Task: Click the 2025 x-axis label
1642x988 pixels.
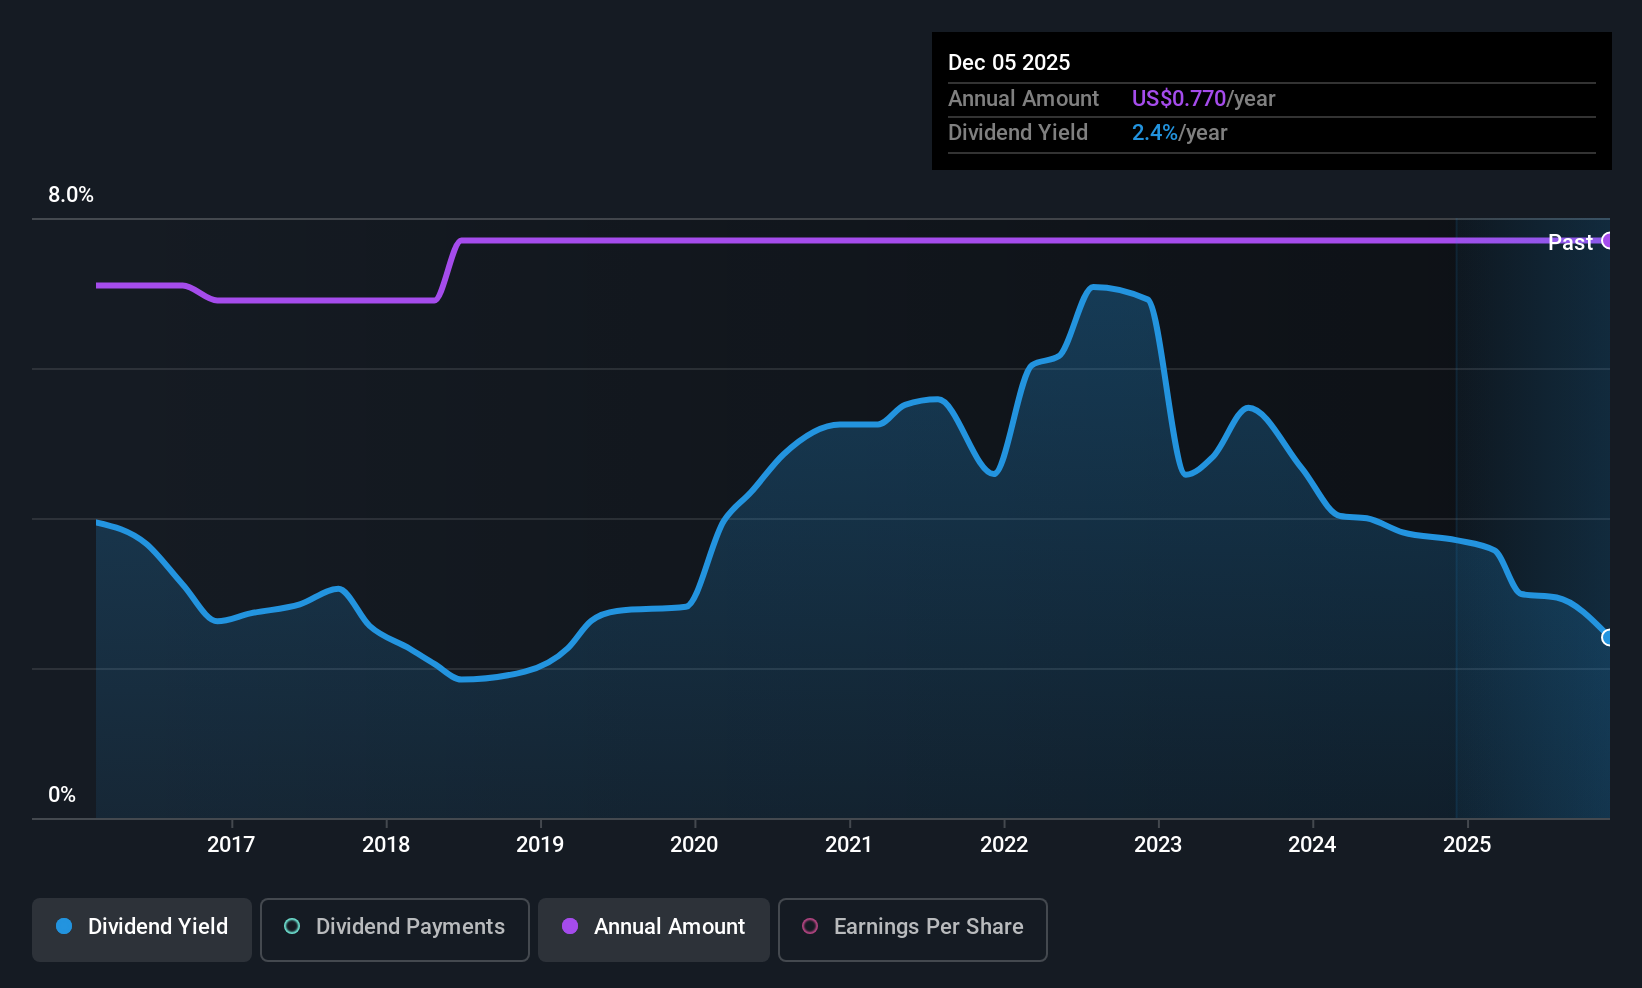Action: tap(1467, 845)
